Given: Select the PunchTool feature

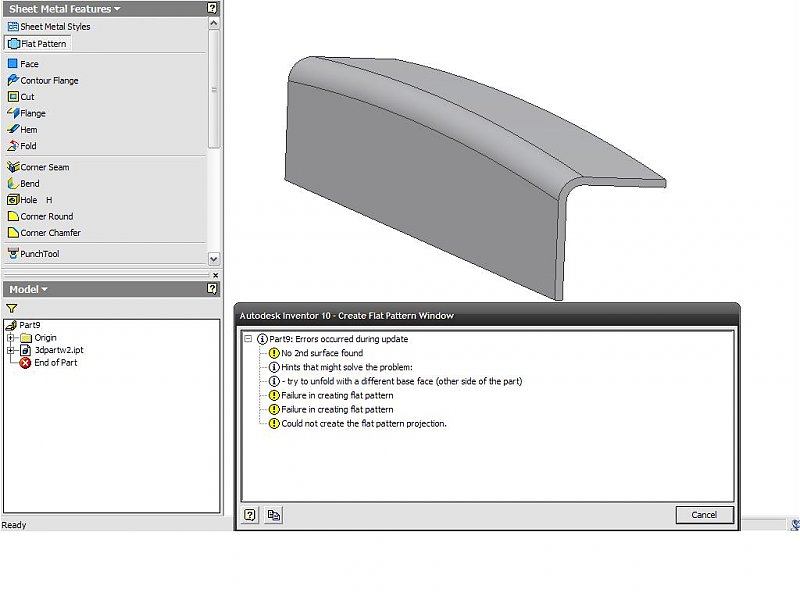Looking at the screenshot, I should [34, 254].
